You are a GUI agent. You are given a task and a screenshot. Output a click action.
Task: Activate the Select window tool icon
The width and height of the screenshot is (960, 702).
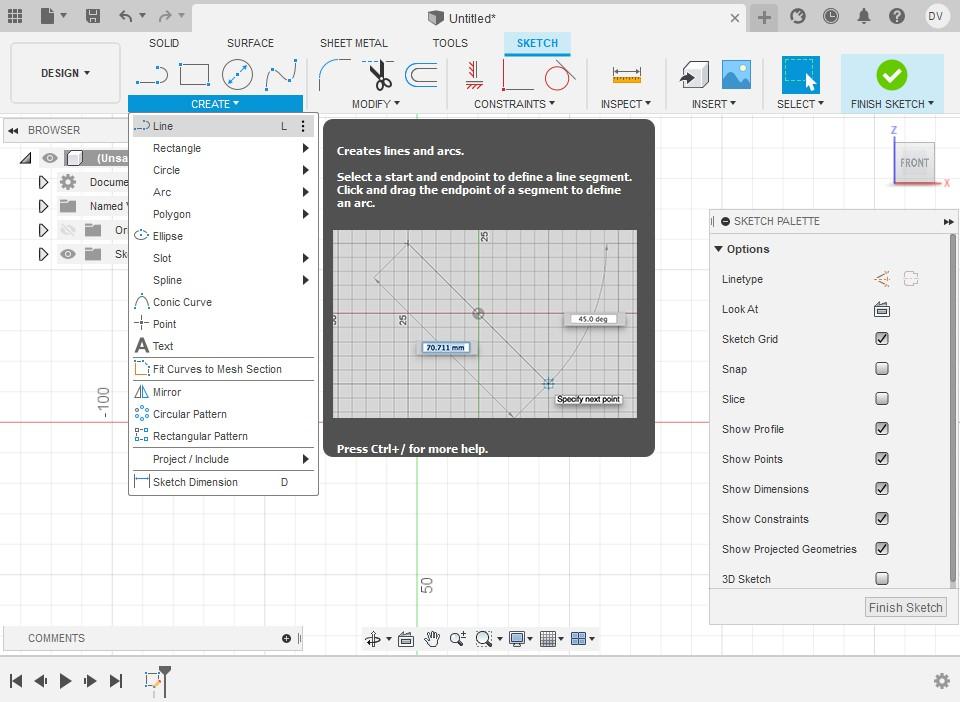(x=800, y=75)
